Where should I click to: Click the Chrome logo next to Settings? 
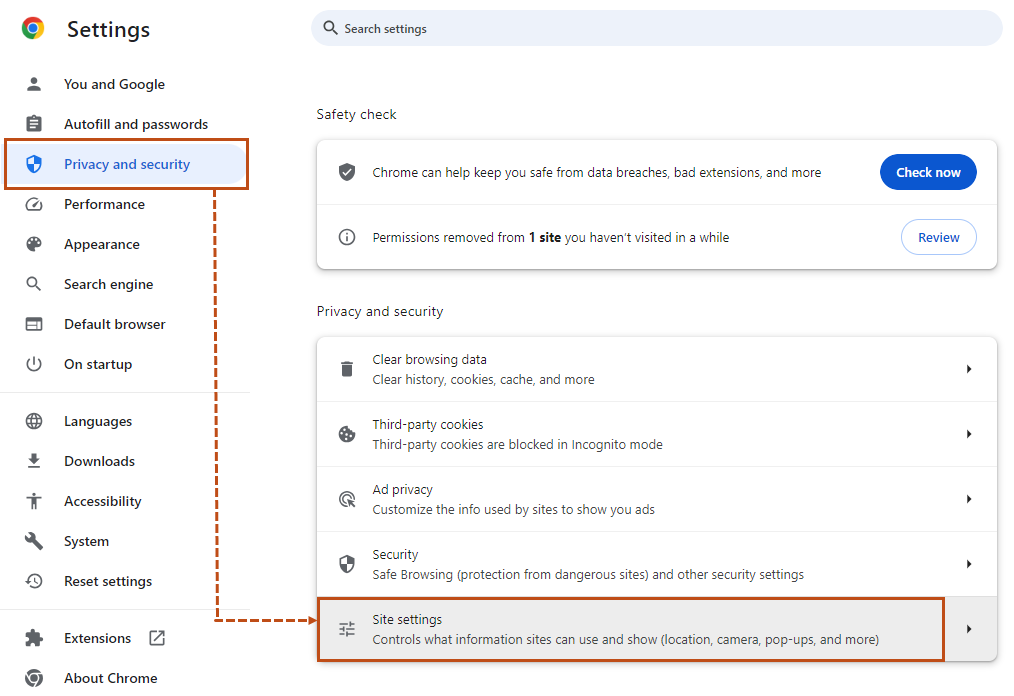pos(32,29)
